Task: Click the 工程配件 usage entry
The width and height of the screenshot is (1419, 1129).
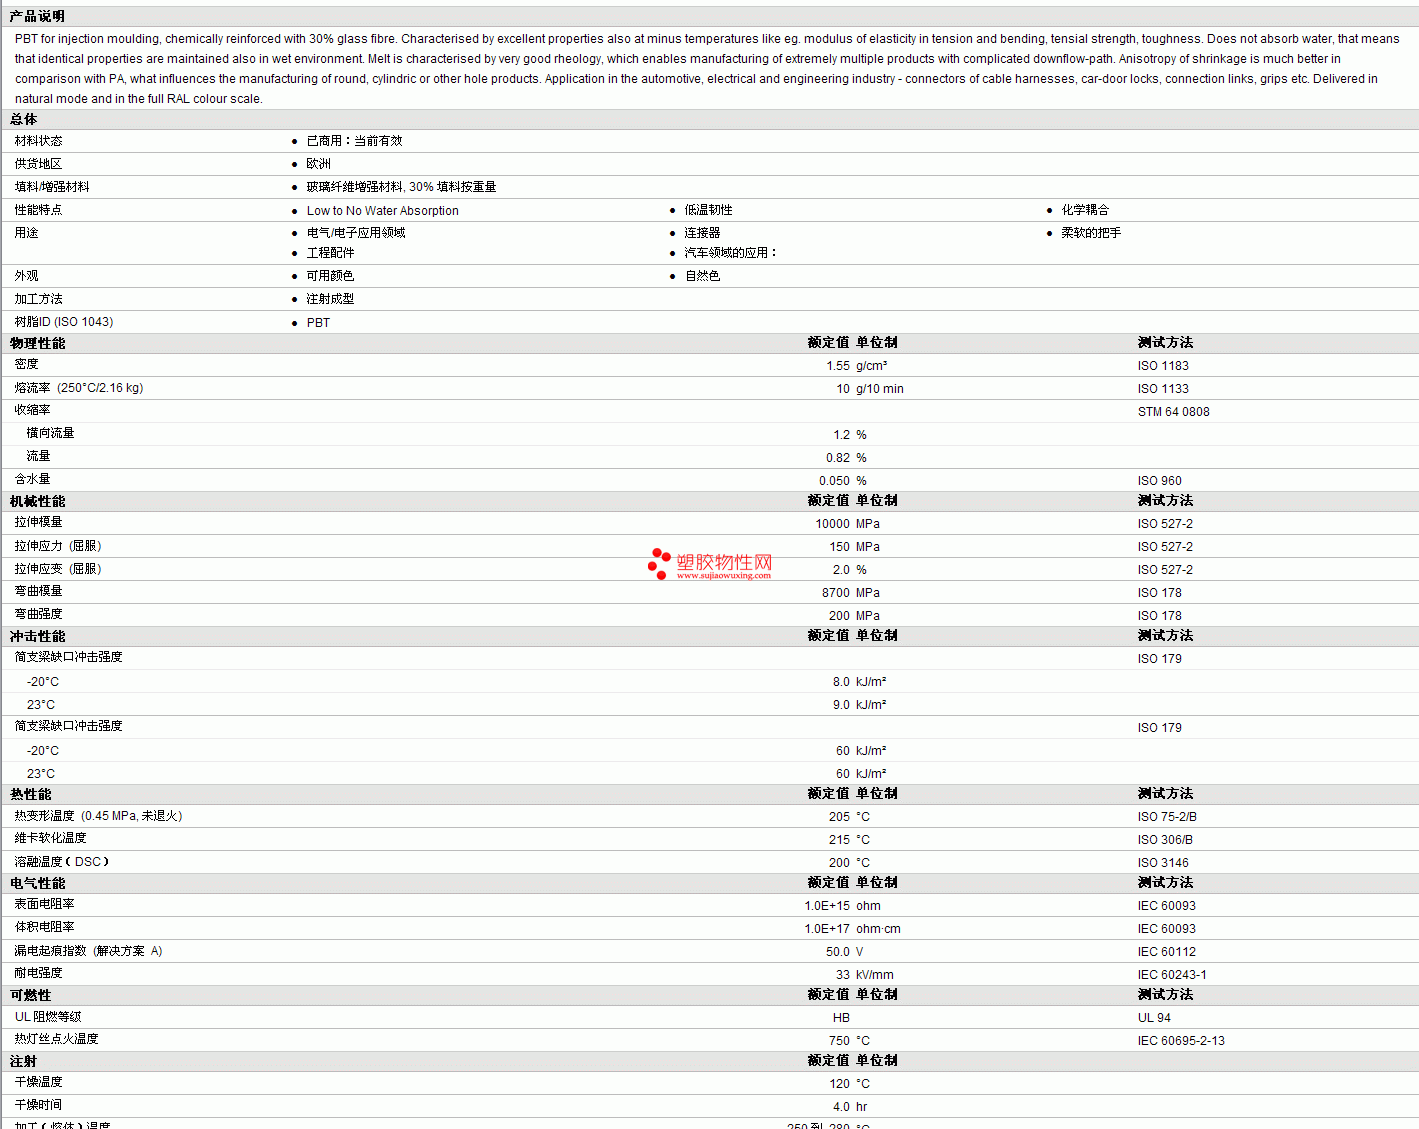Action: [330, 253]
